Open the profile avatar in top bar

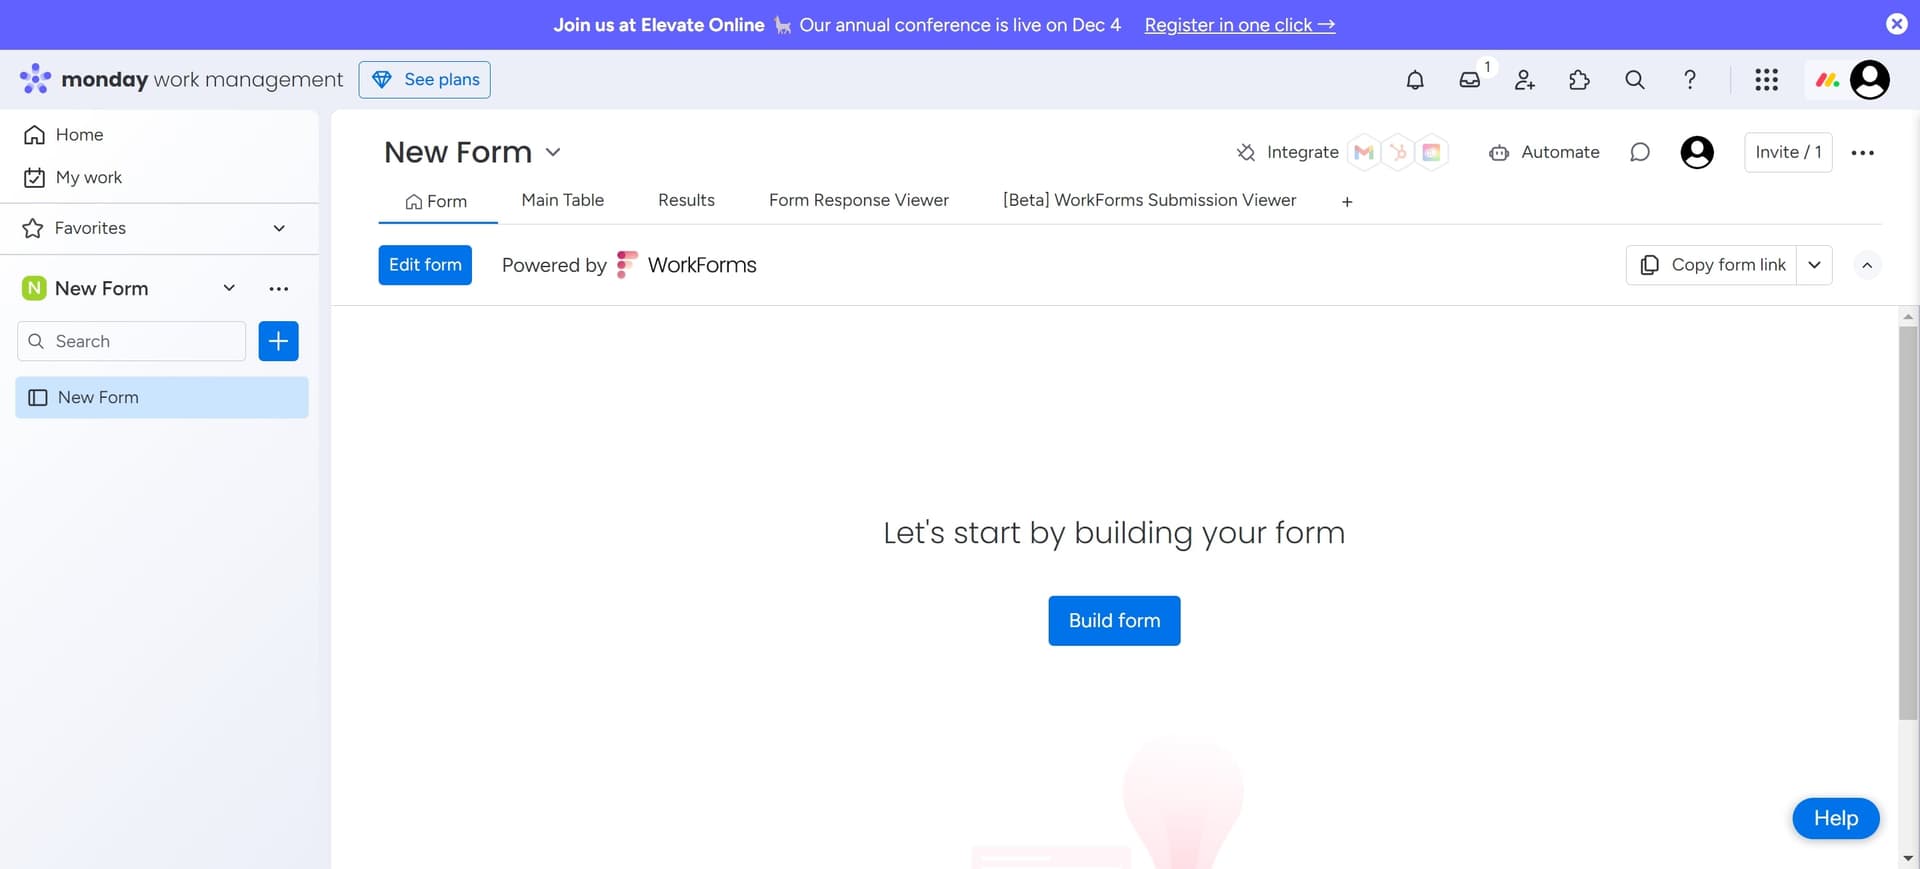(1869, 80)
